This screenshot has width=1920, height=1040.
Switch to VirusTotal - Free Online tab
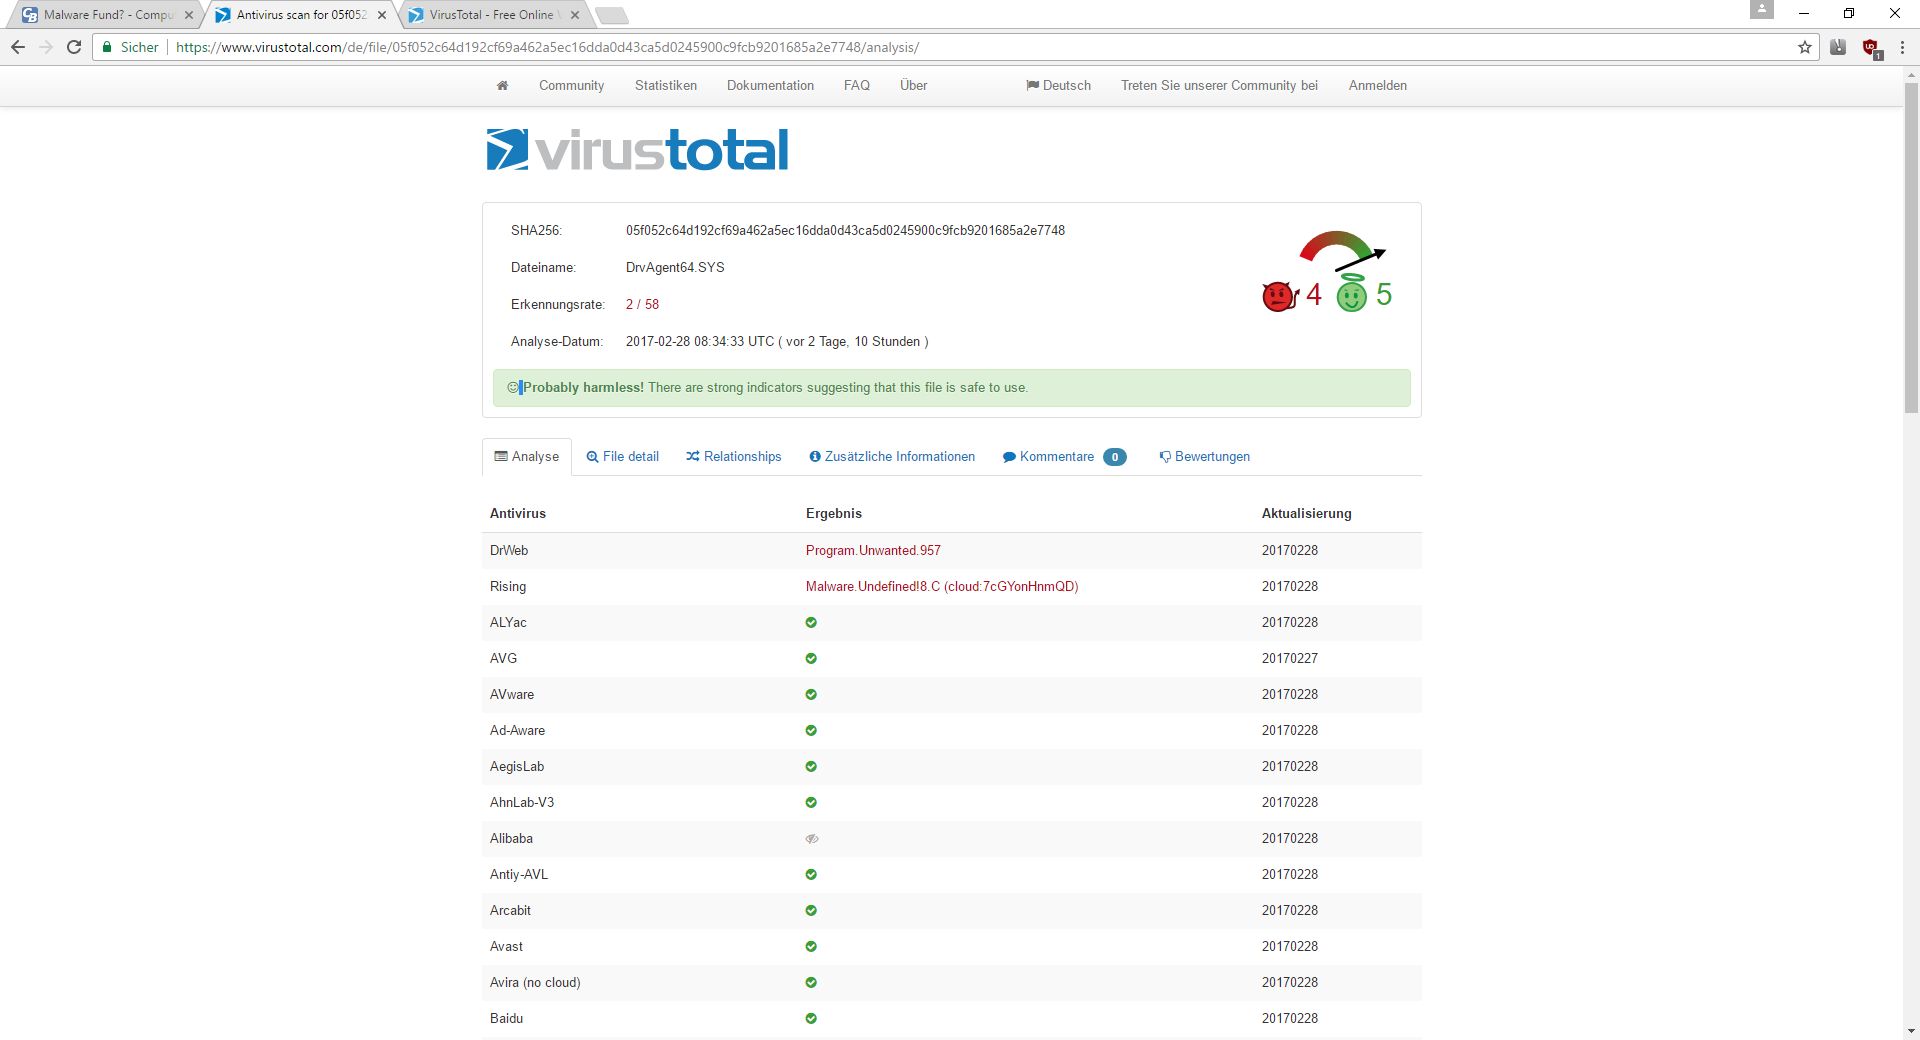click(x=493, y=15)
